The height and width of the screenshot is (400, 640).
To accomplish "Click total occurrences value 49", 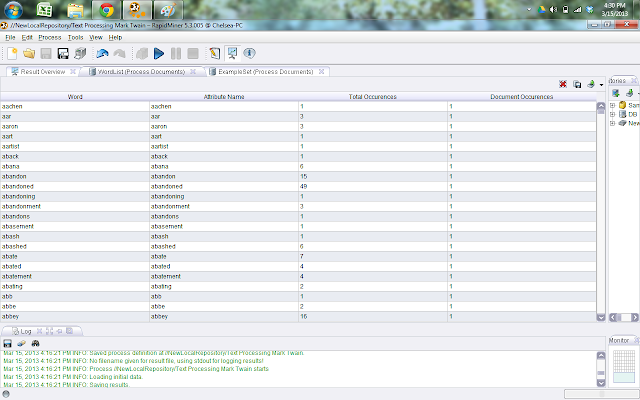I will (303, 187).
